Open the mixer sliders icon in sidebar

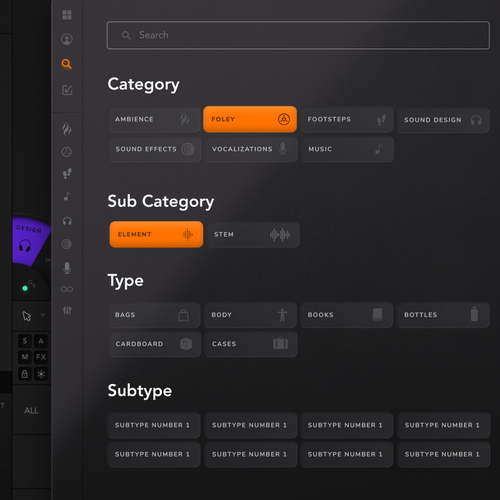pos(67,310)
